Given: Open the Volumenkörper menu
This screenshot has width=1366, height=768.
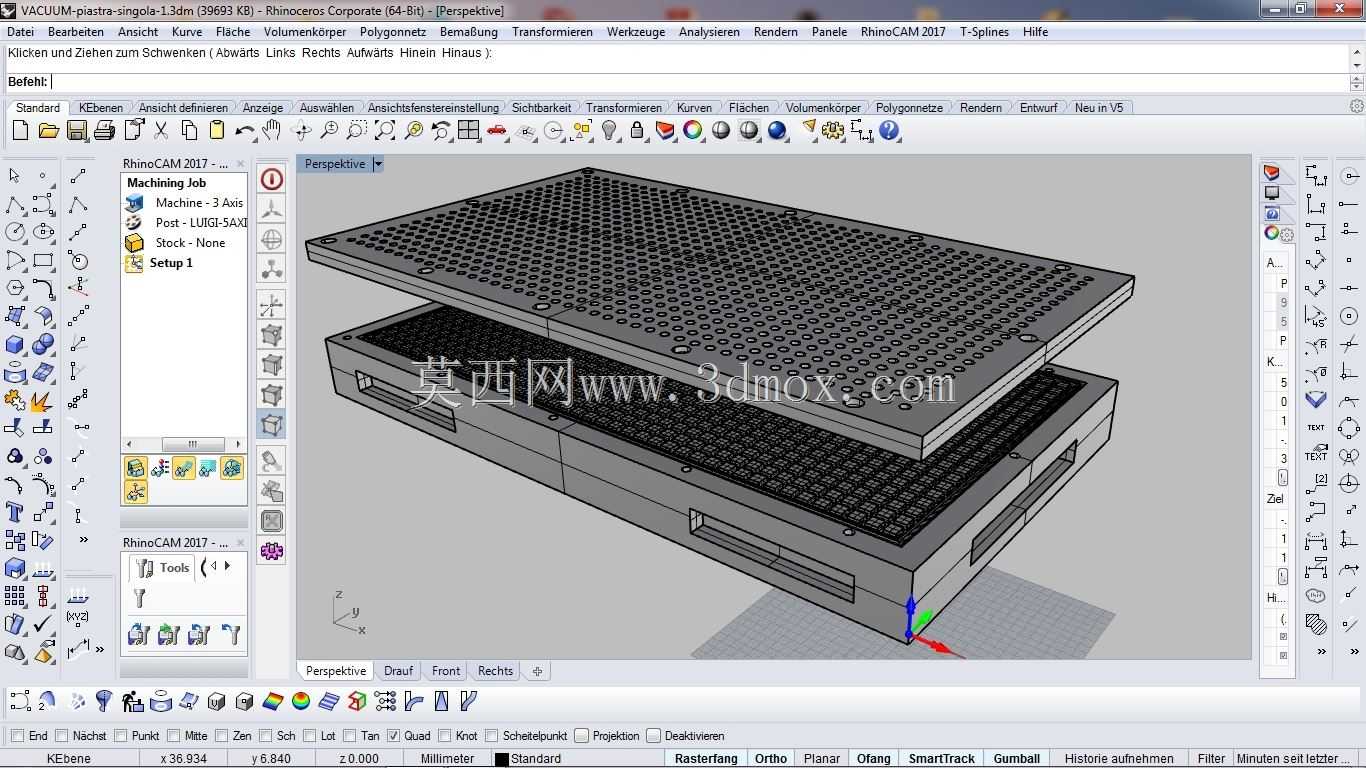Looking at the screenshot, I should coord(305,32).
